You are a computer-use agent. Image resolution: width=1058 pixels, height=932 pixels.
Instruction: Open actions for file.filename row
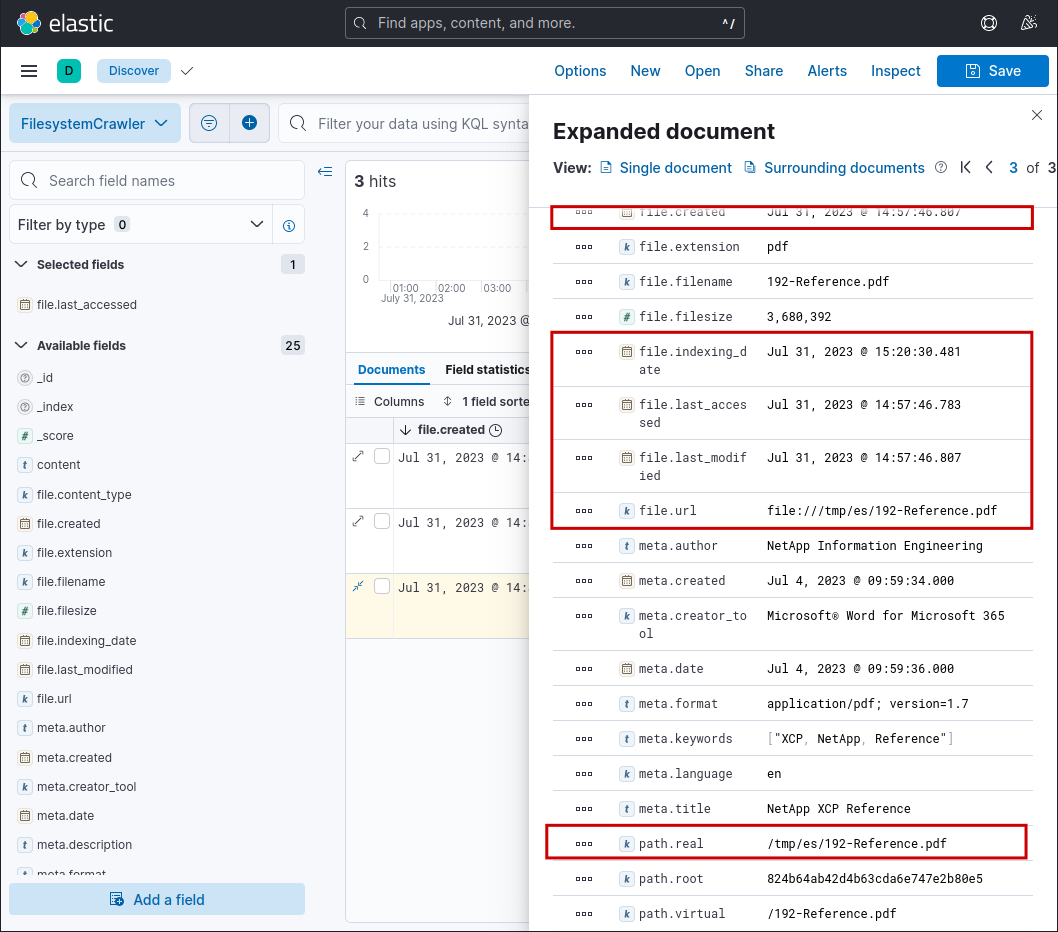[584, 282]
